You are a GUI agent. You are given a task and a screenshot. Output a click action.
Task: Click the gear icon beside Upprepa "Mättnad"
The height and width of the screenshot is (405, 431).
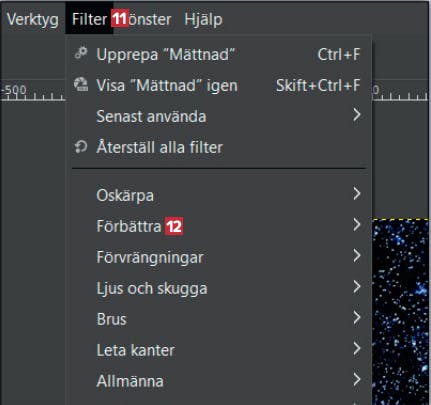(x=81, y=53)
